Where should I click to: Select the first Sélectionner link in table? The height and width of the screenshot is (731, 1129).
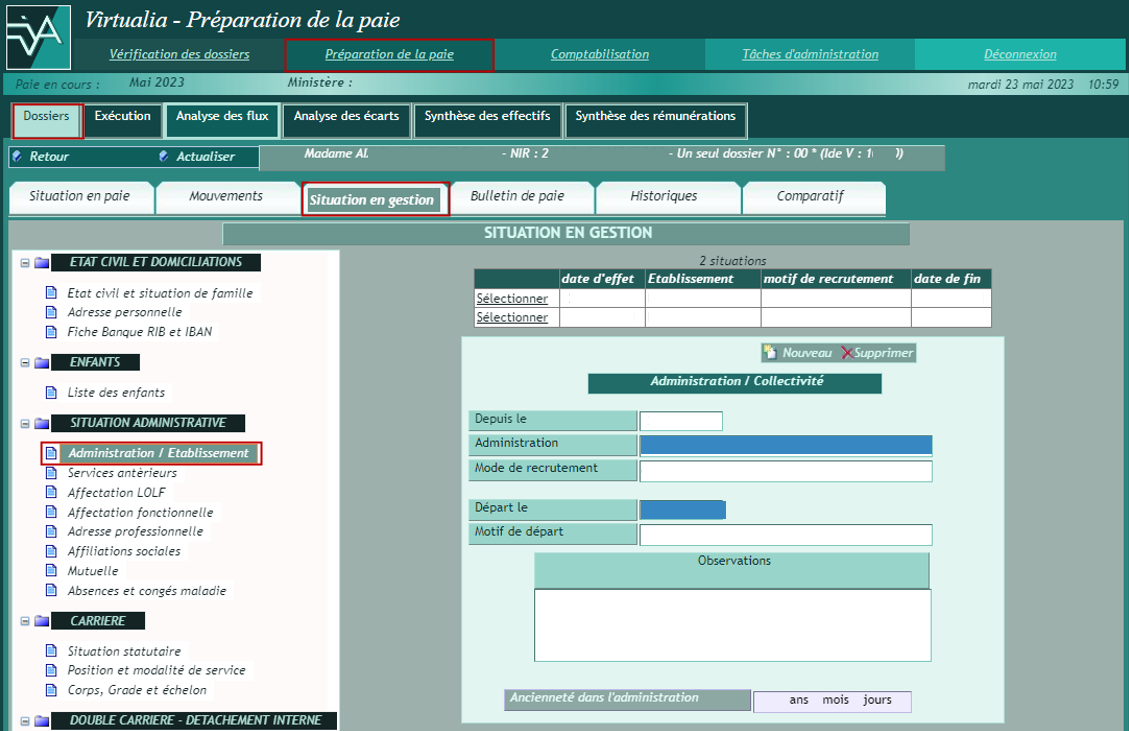pyautogui.click(x=511, y=298)
